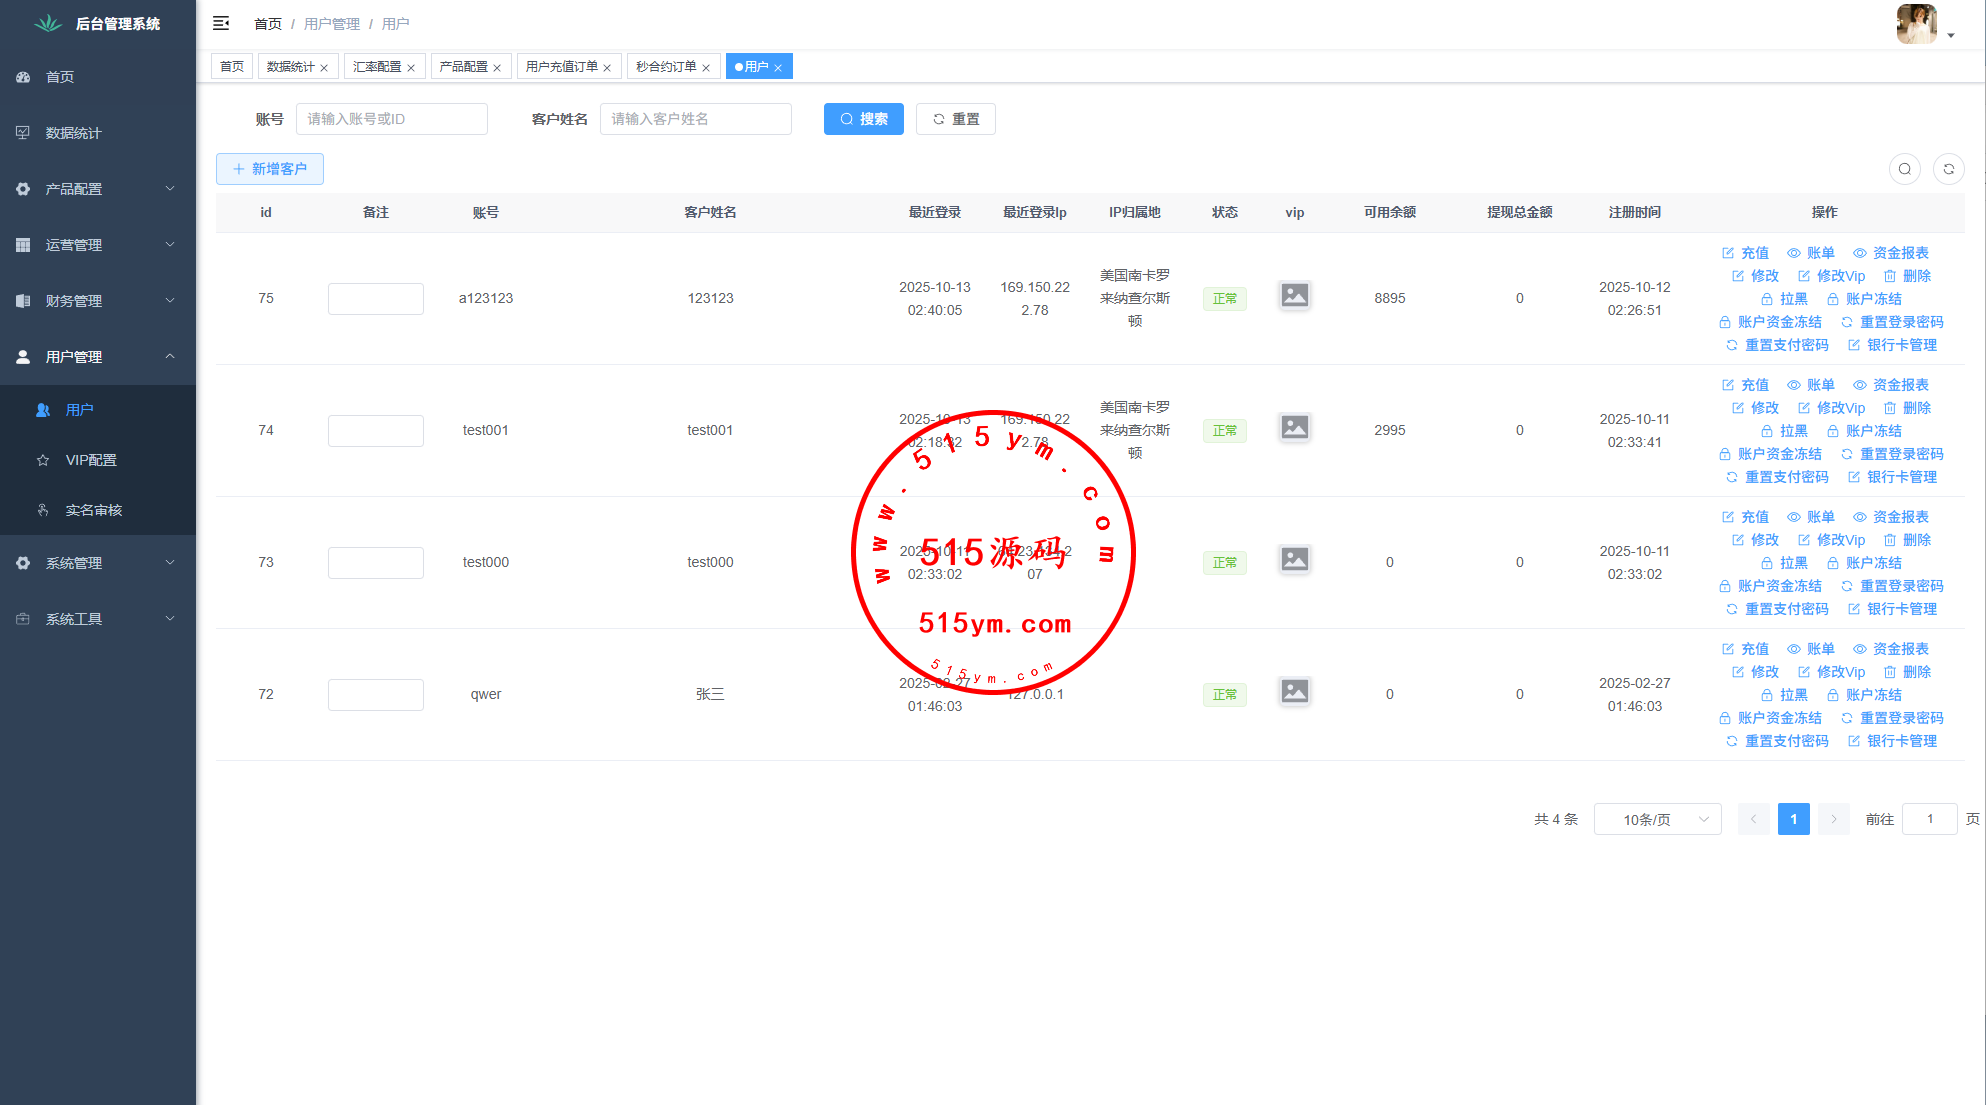Screen dimensions: 1986x1105
Task: Collapse sidebar with hamburger menu icon
Action: (x=221, y=23)
